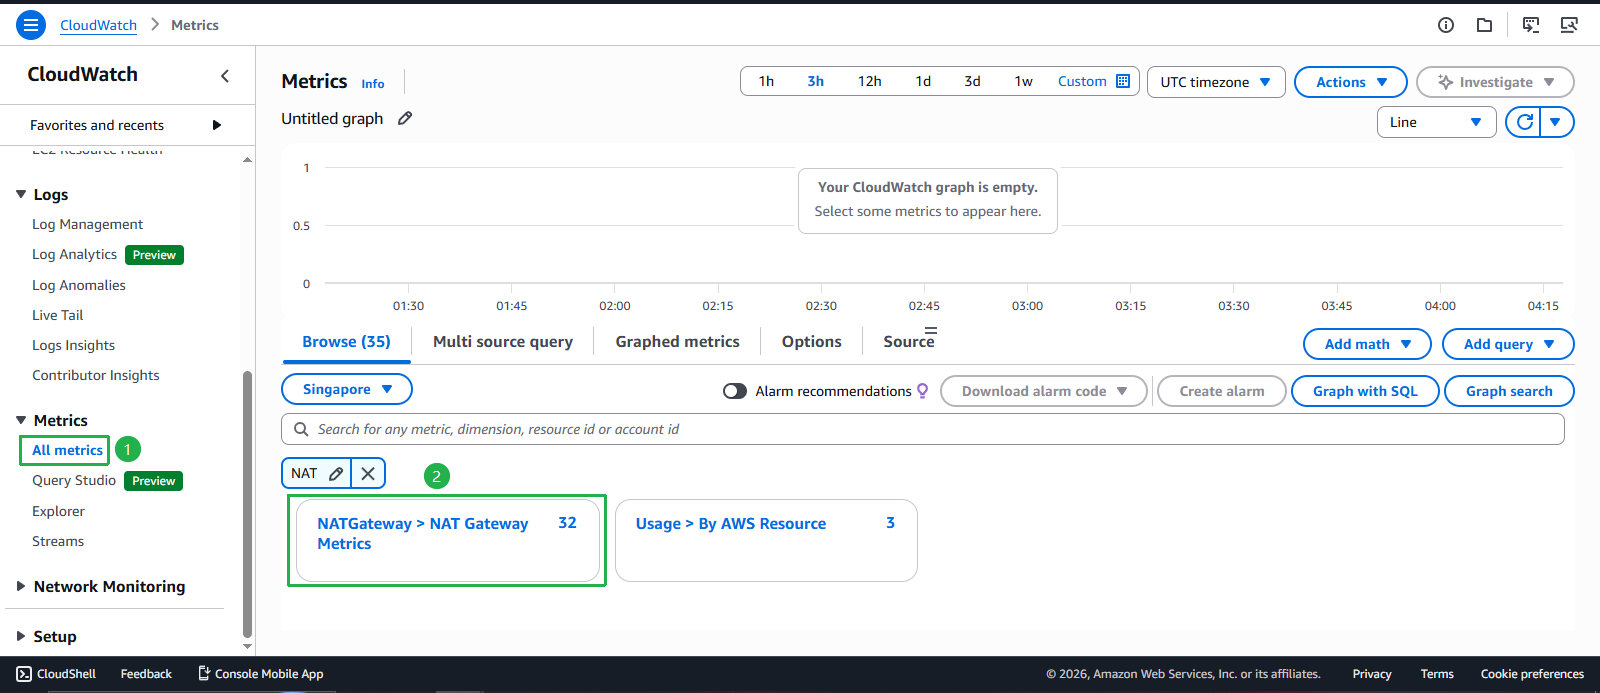Open Usage > By AWS Resource card

[x=766, y=541]
